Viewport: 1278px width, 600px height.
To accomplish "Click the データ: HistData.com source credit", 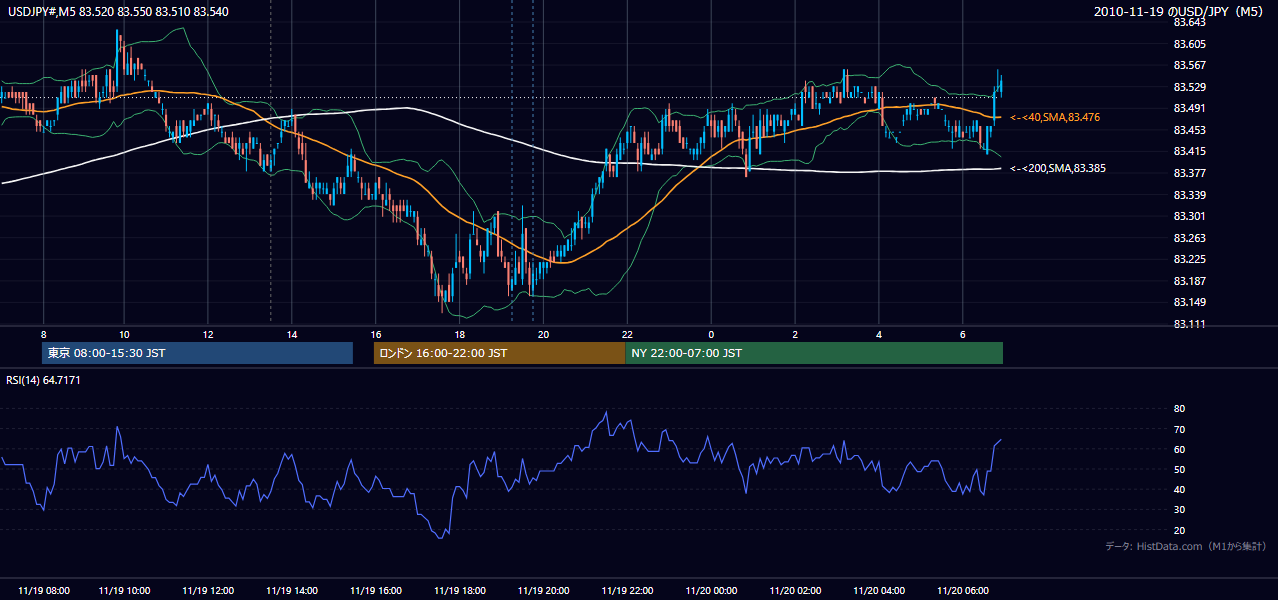I will 1186,546.
